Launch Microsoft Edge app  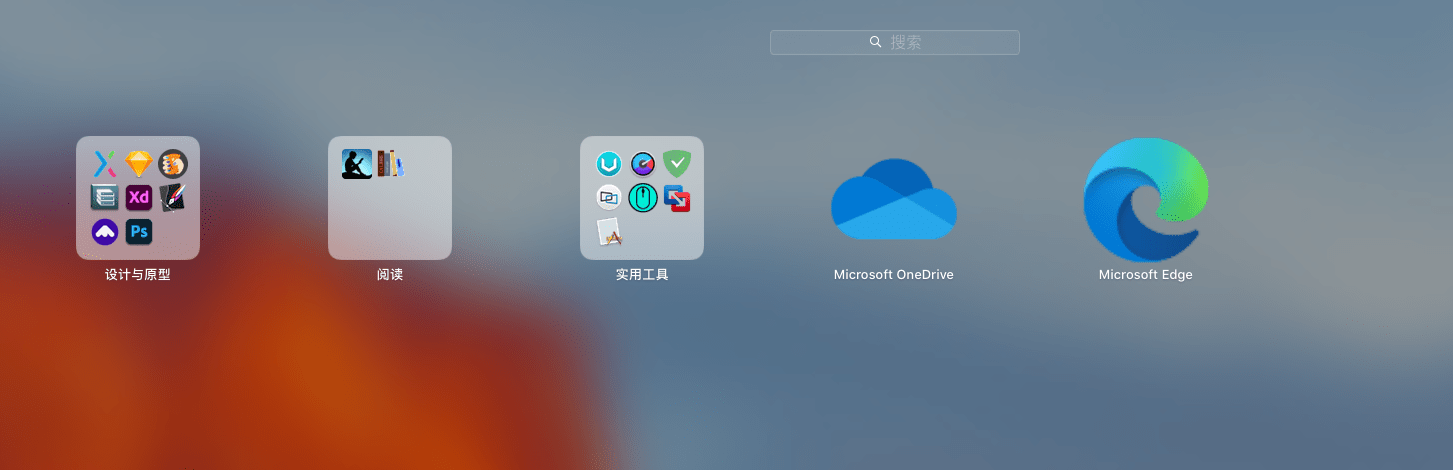coord(1146,199)
